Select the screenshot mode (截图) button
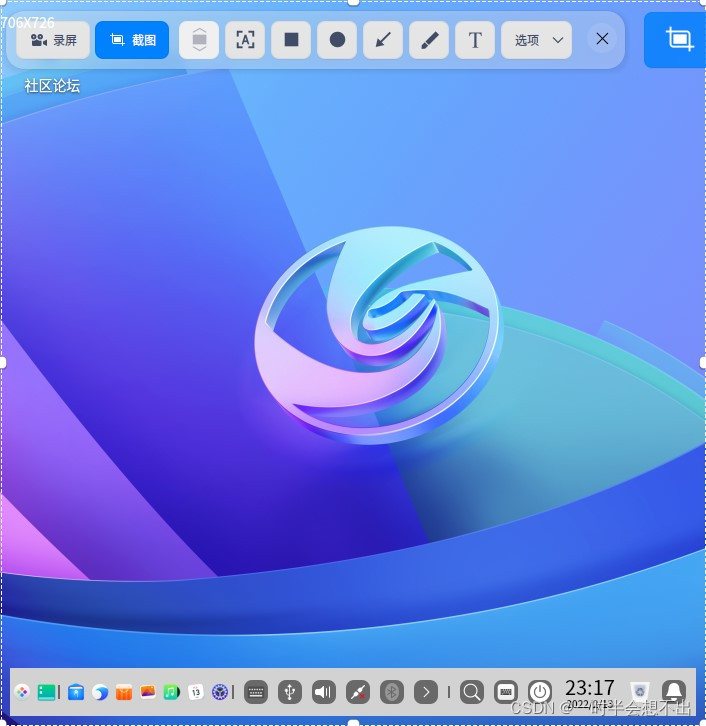The width and height of the screenshot is (706, 726). (x=132, y=40)
